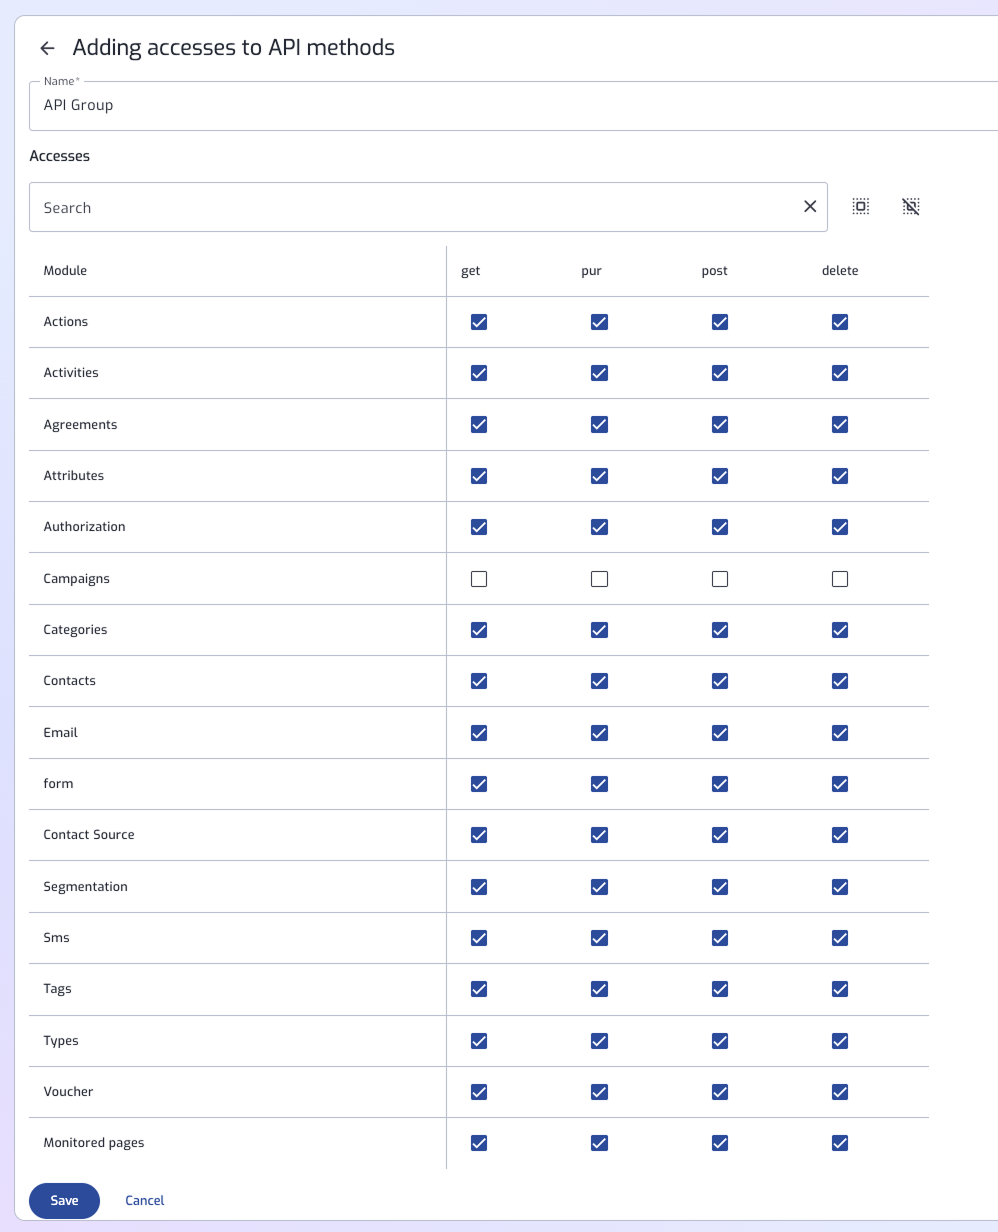Click the Name field containing API Group
The image size is (998, 1232).
click(x=513, y=105)
